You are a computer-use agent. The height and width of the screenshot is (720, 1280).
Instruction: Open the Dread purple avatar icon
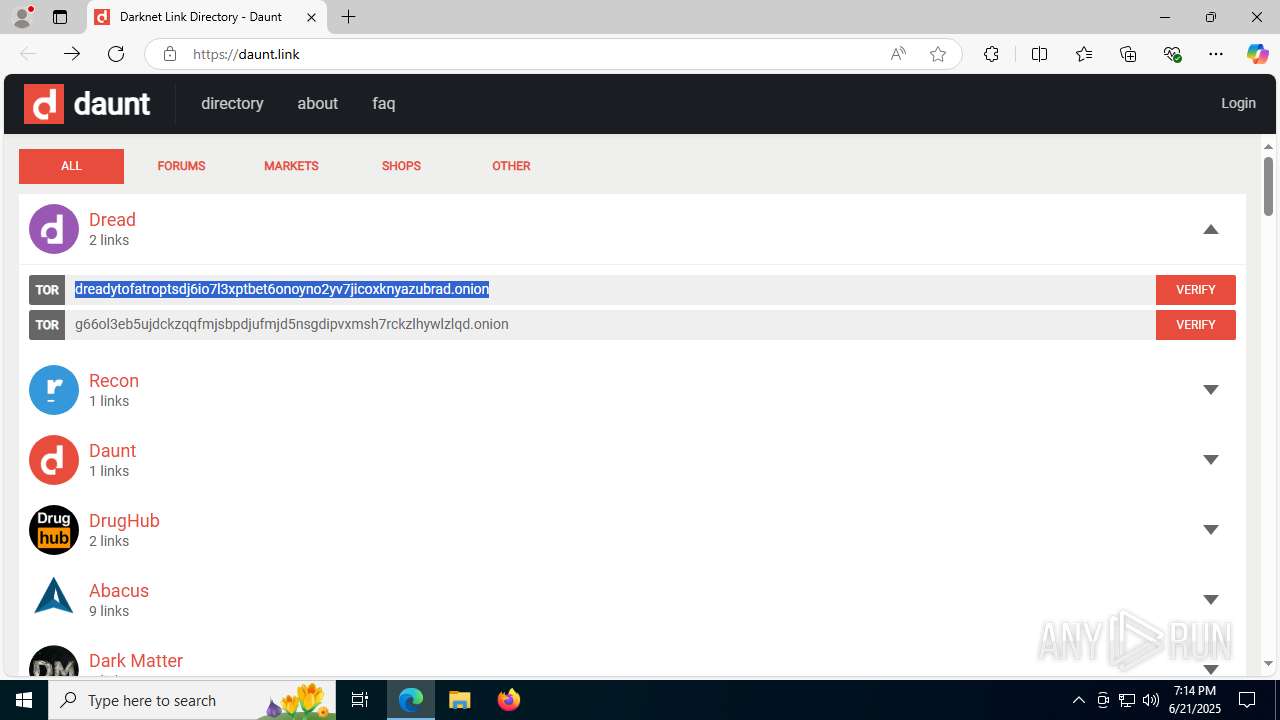tap(54, 229)
